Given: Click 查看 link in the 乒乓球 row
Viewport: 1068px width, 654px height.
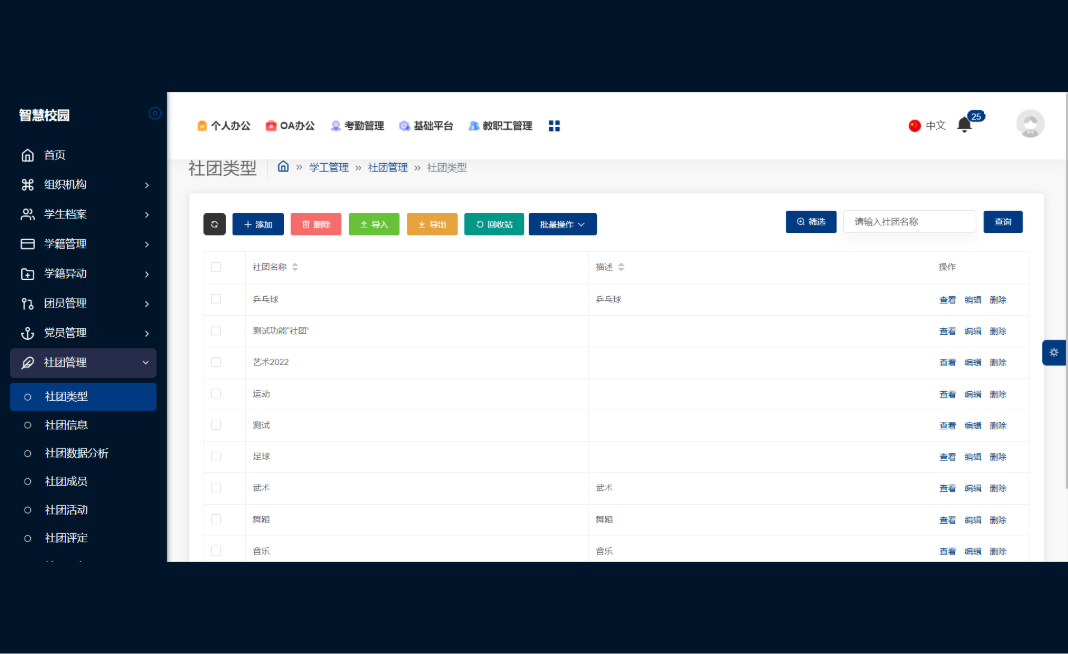Looking at the screenshot, I should [947, 300].
